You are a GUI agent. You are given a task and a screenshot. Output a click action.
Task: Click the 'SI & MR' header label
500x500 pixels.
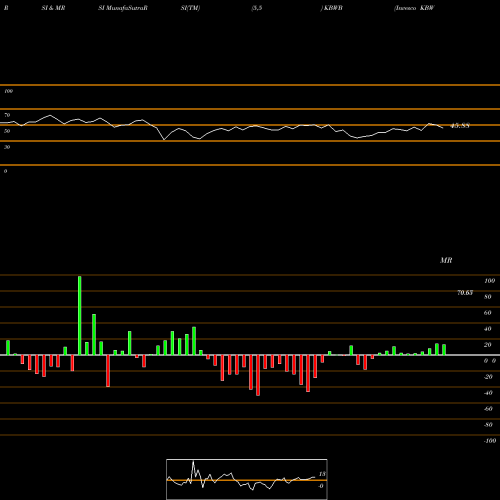tap(53, 8)
